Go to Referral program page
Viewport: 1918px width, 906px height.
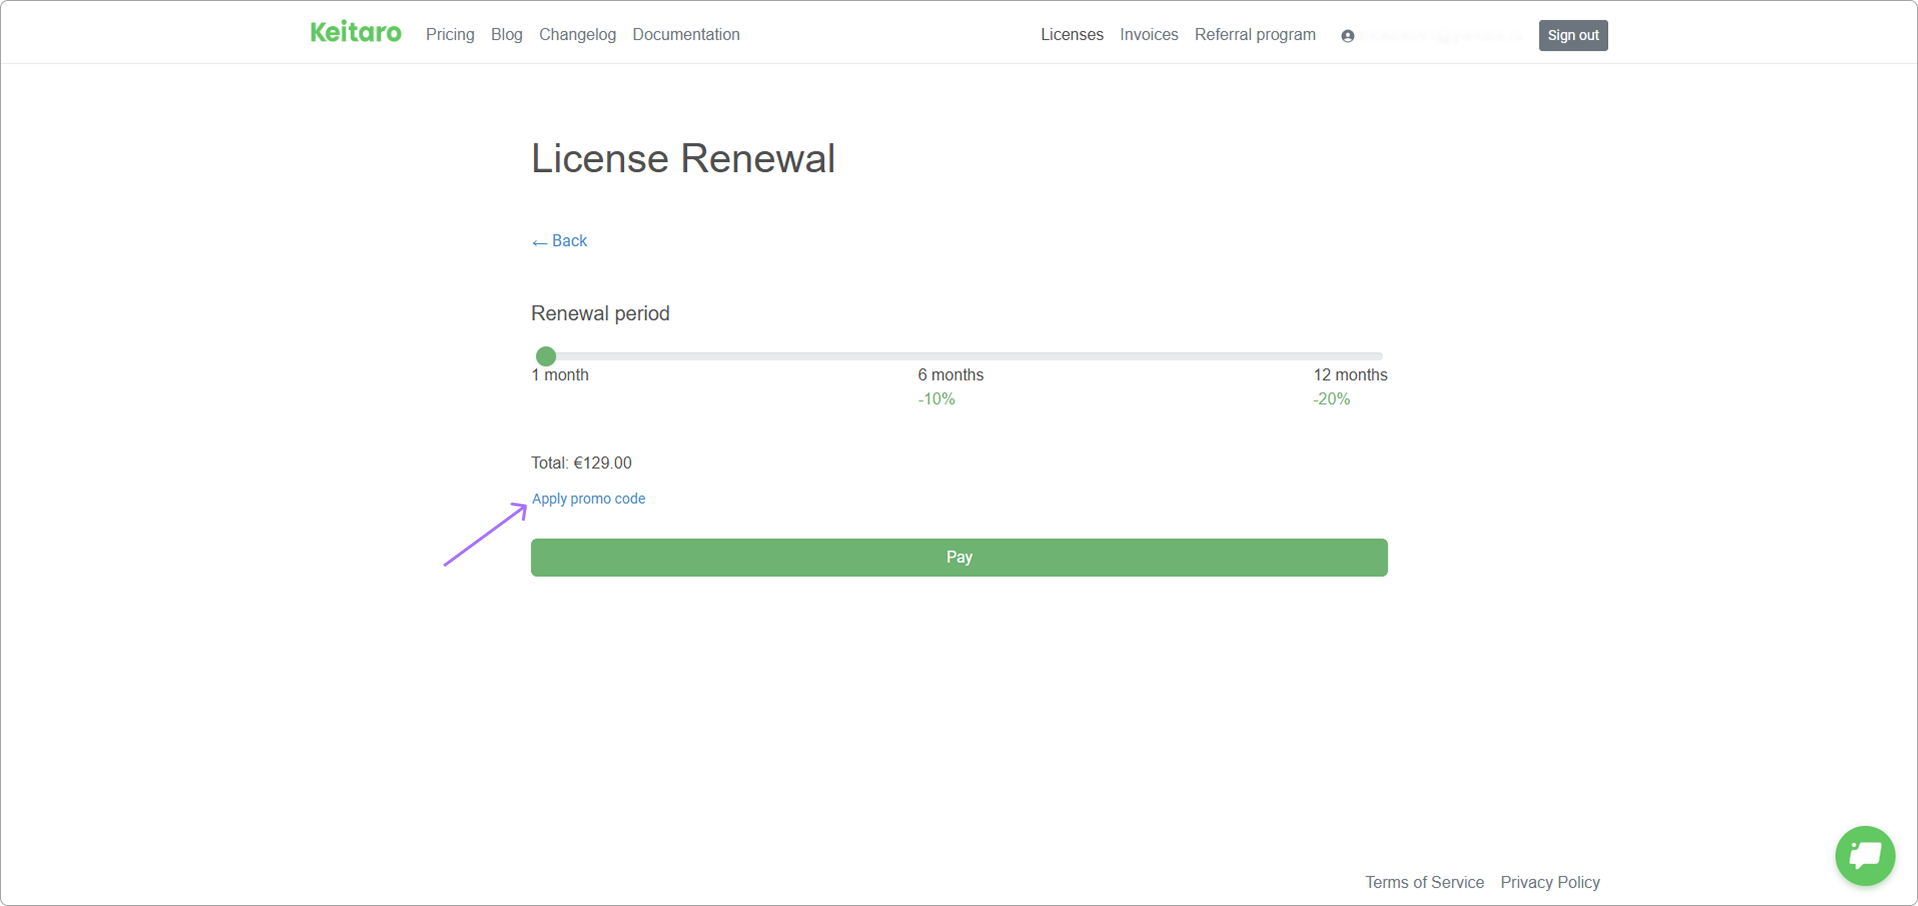click(1254, 35)
